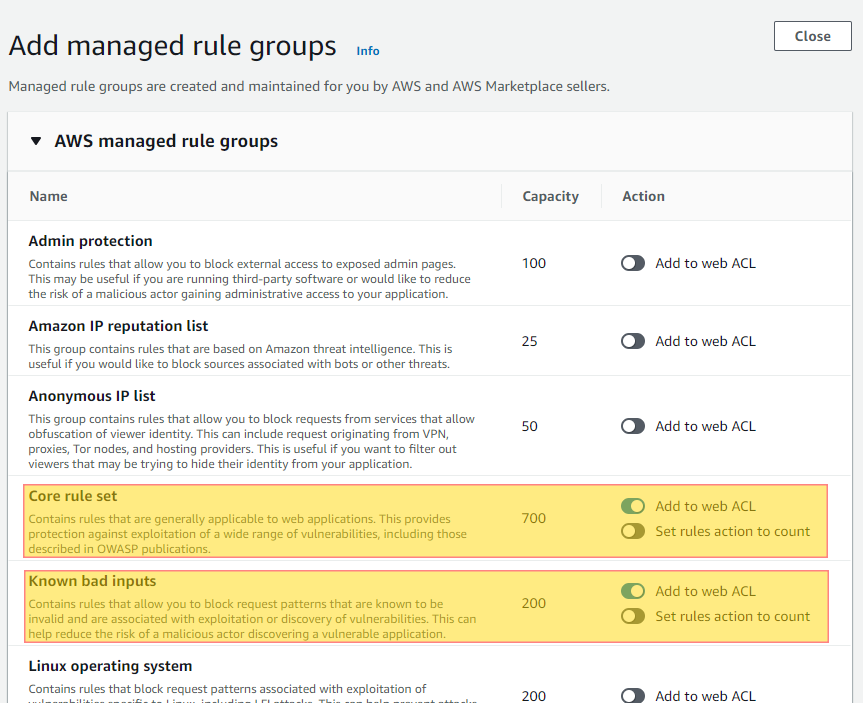Select the Amazon IP reputation list title

tap(118, 326)
